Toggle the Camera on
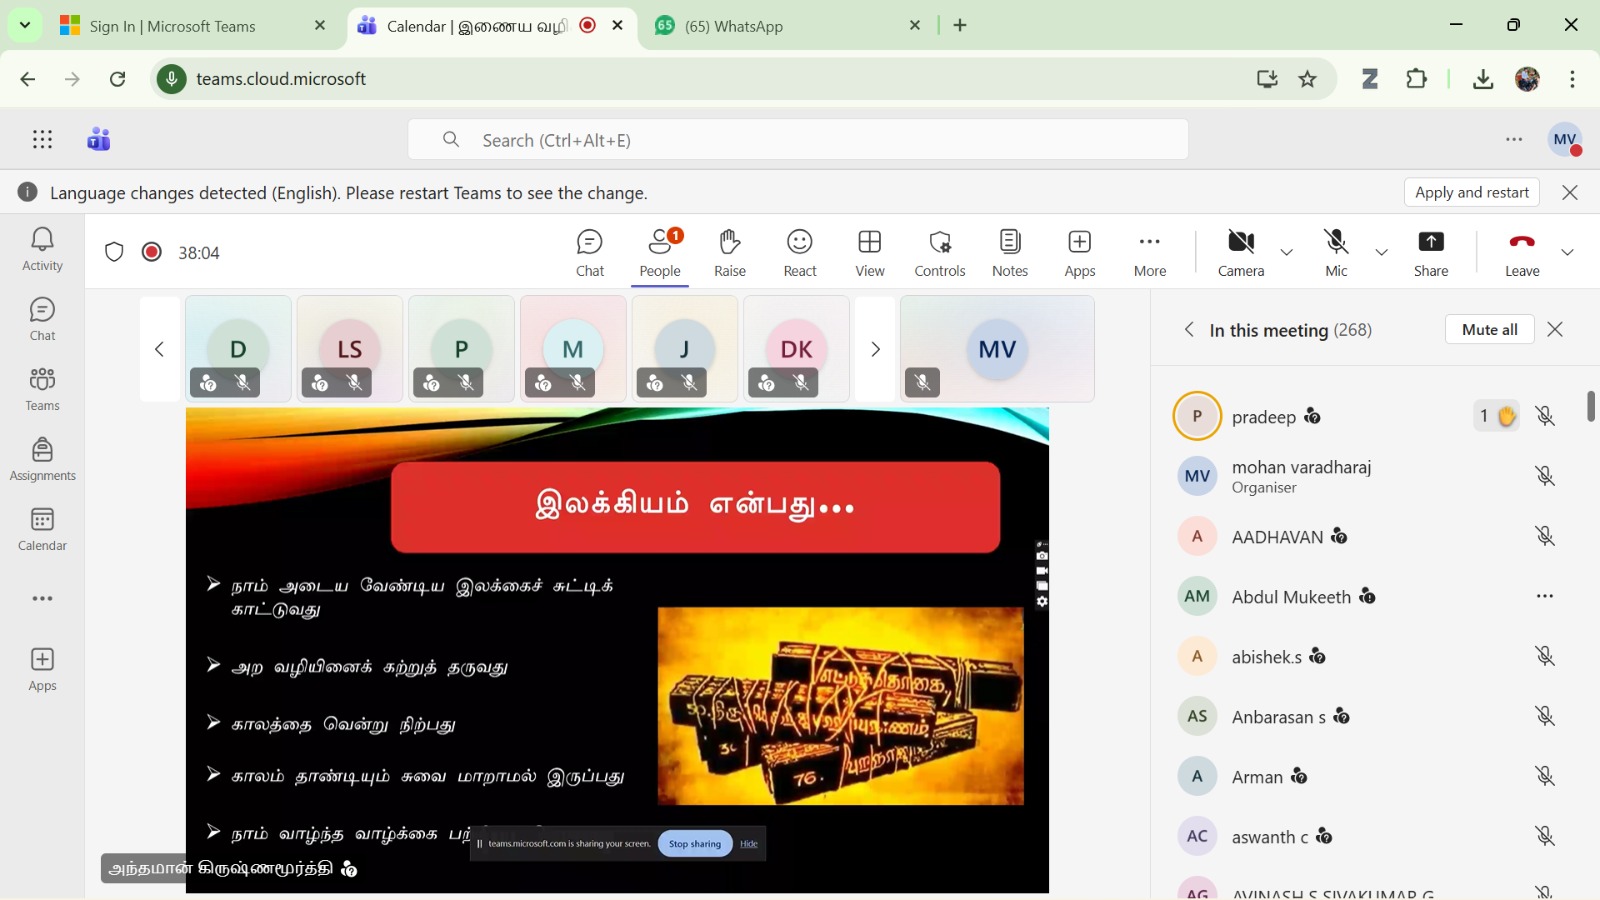 click(1240, 253)
